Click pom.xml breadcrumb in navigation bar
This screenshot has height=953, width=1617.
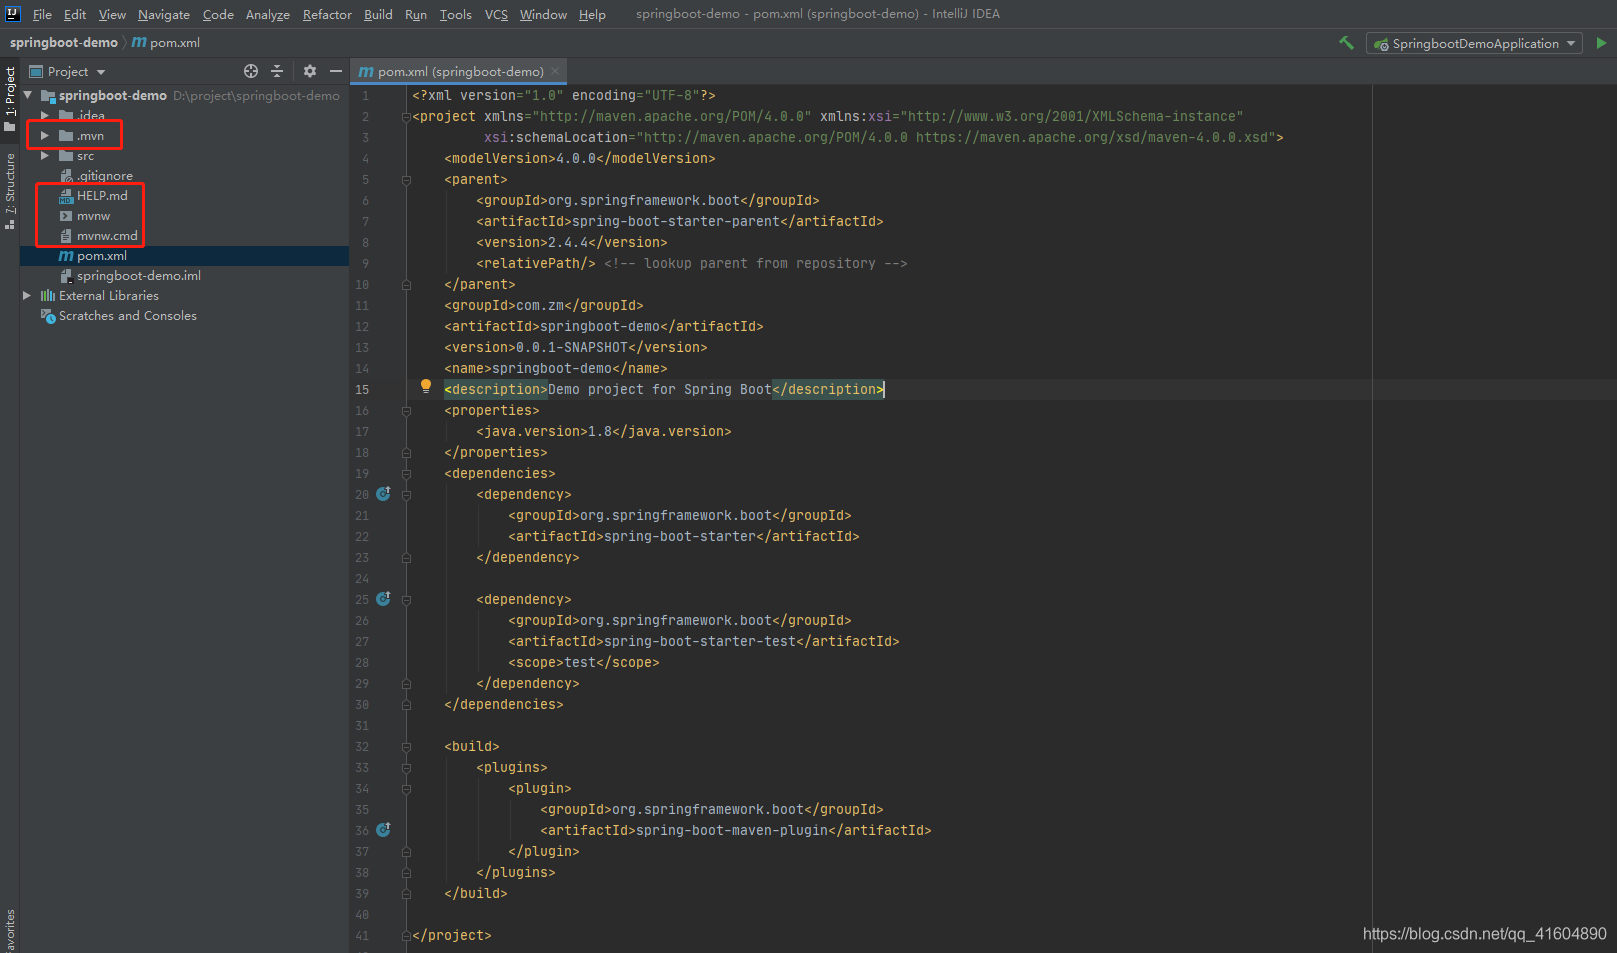(166, 42)
